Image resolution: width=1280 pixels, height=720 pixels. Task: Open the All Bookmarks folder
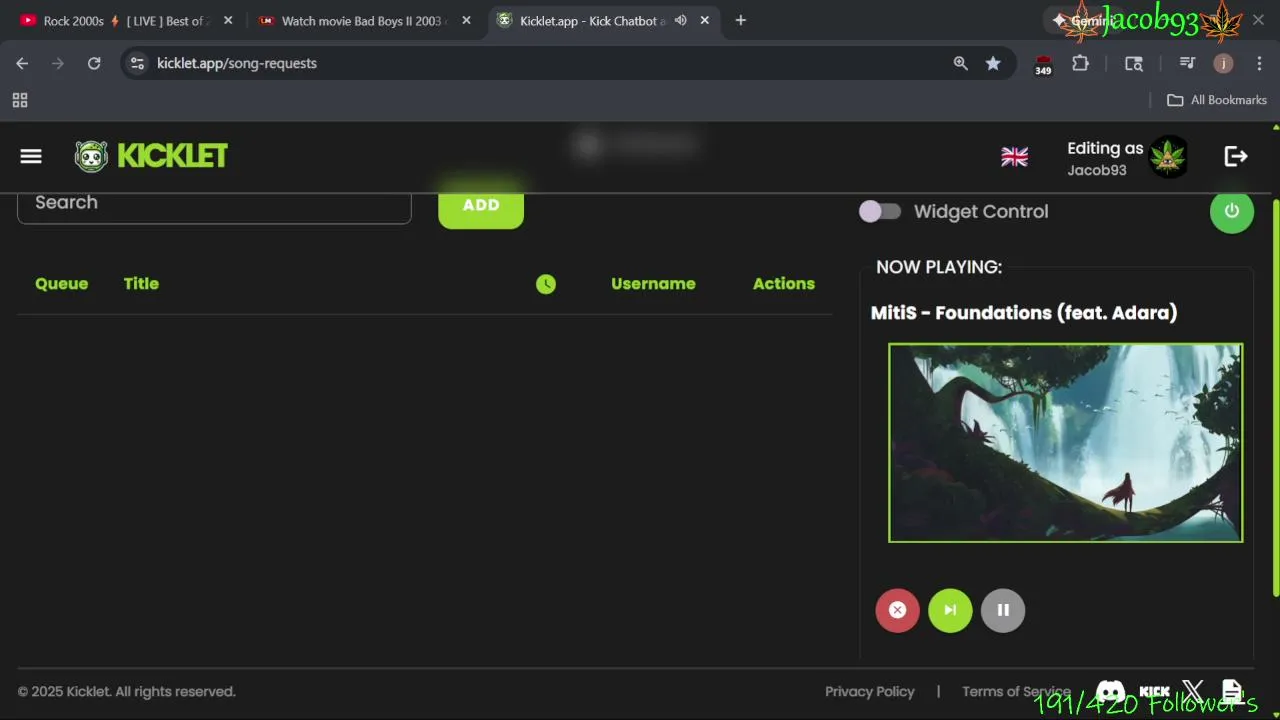click(1217, 100)
